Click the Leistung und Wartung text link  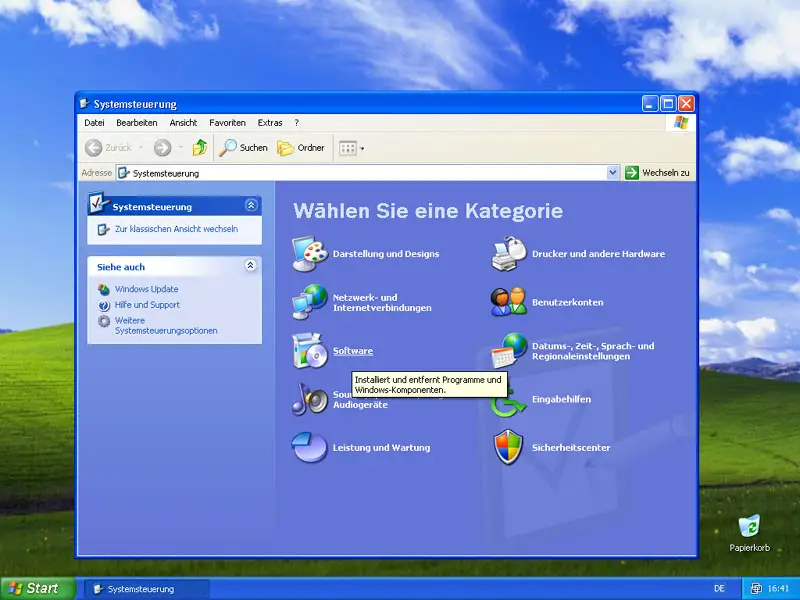[381, 448]
